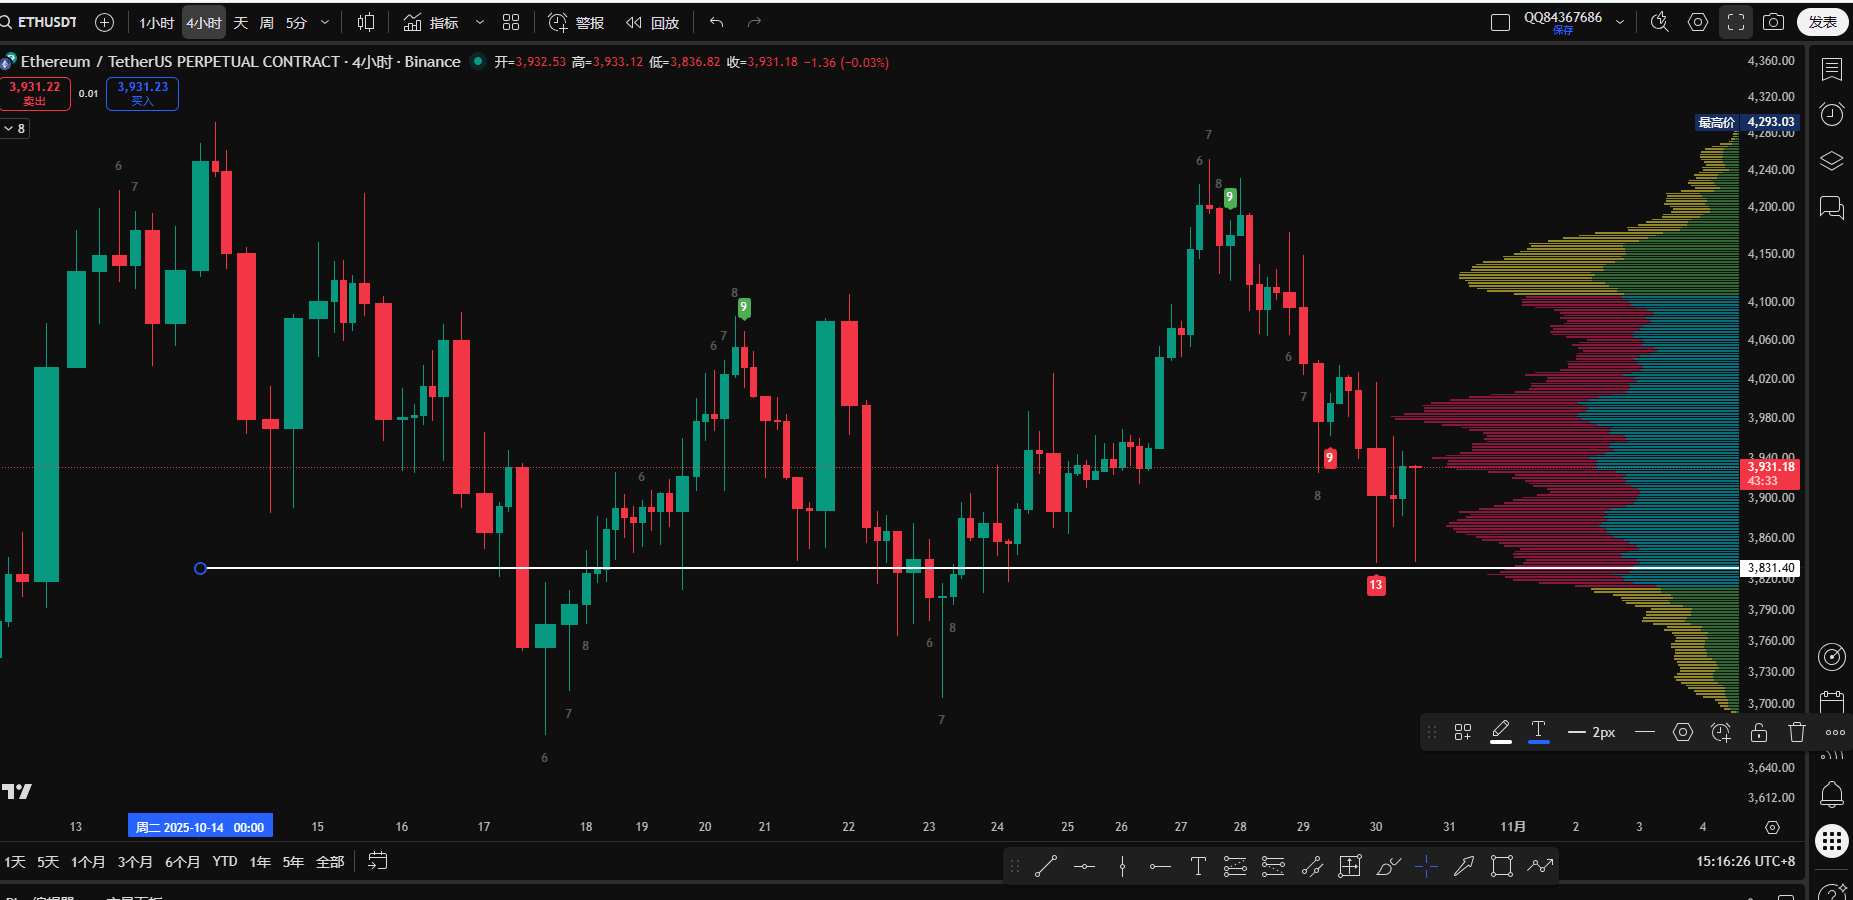Viewport: 1853px width, 900px height.
Task: Expand the collapsed indicators legend showing 8
Action: coord(14,128)
